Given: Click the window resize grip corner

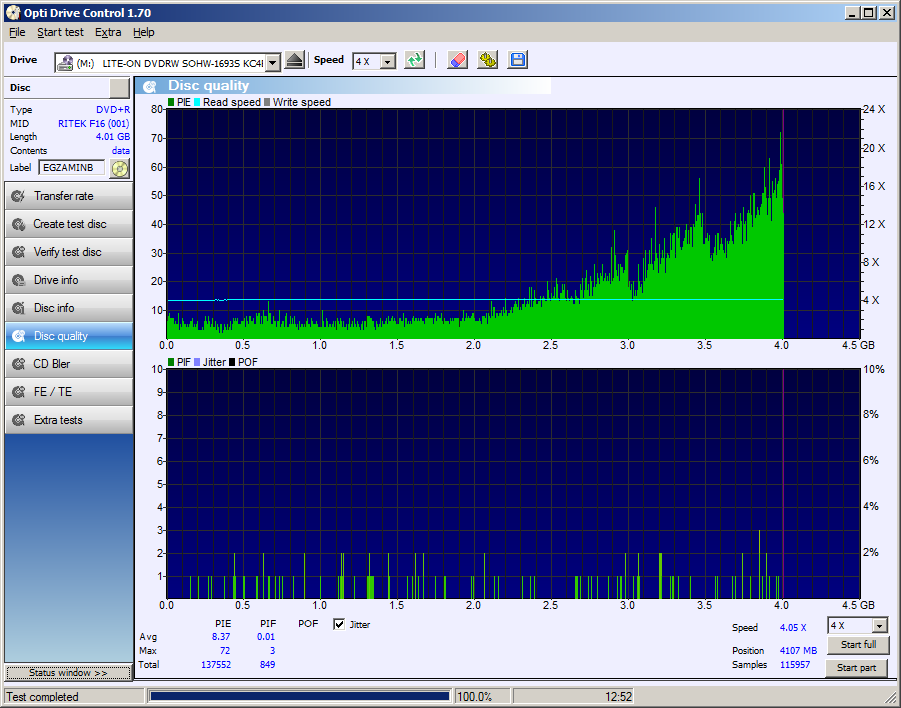Looking at the screenshot, I should [892, 698].
